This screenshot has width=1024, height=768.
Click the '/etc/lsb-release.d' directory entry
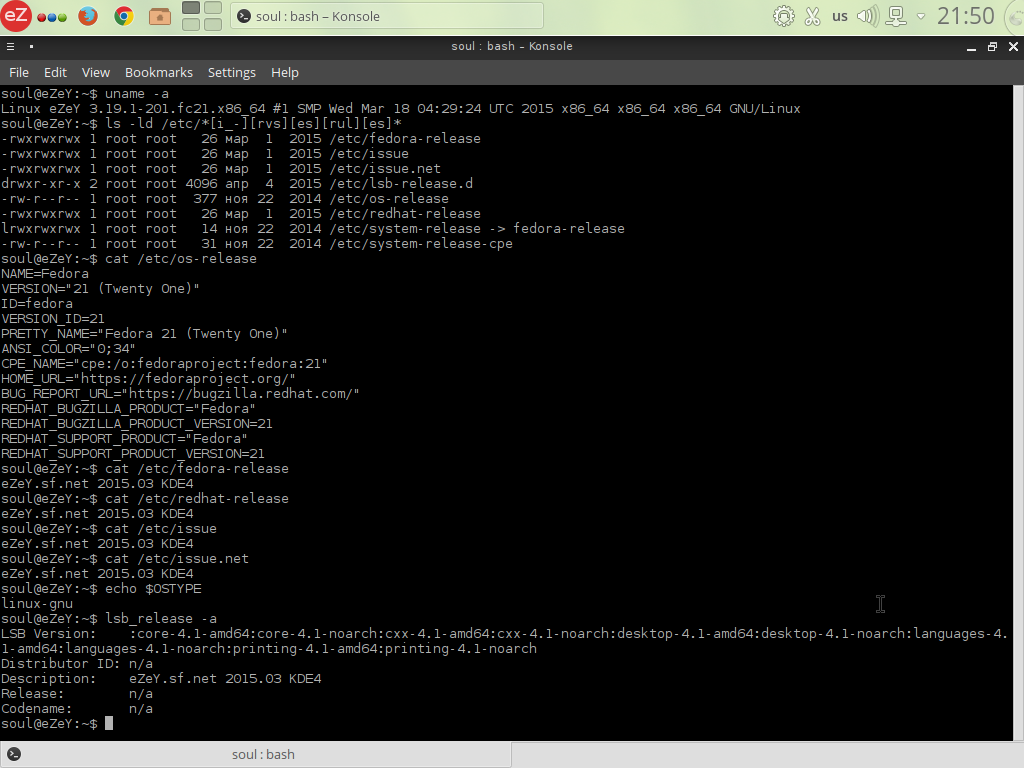tap(401, 184)
